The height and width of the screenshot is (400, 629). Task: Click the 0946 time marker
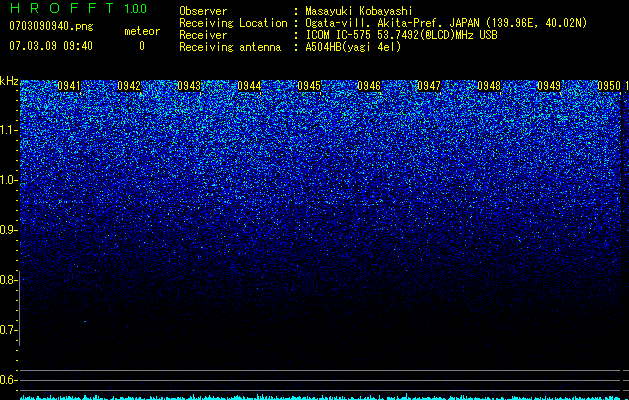tap(369, 86)
